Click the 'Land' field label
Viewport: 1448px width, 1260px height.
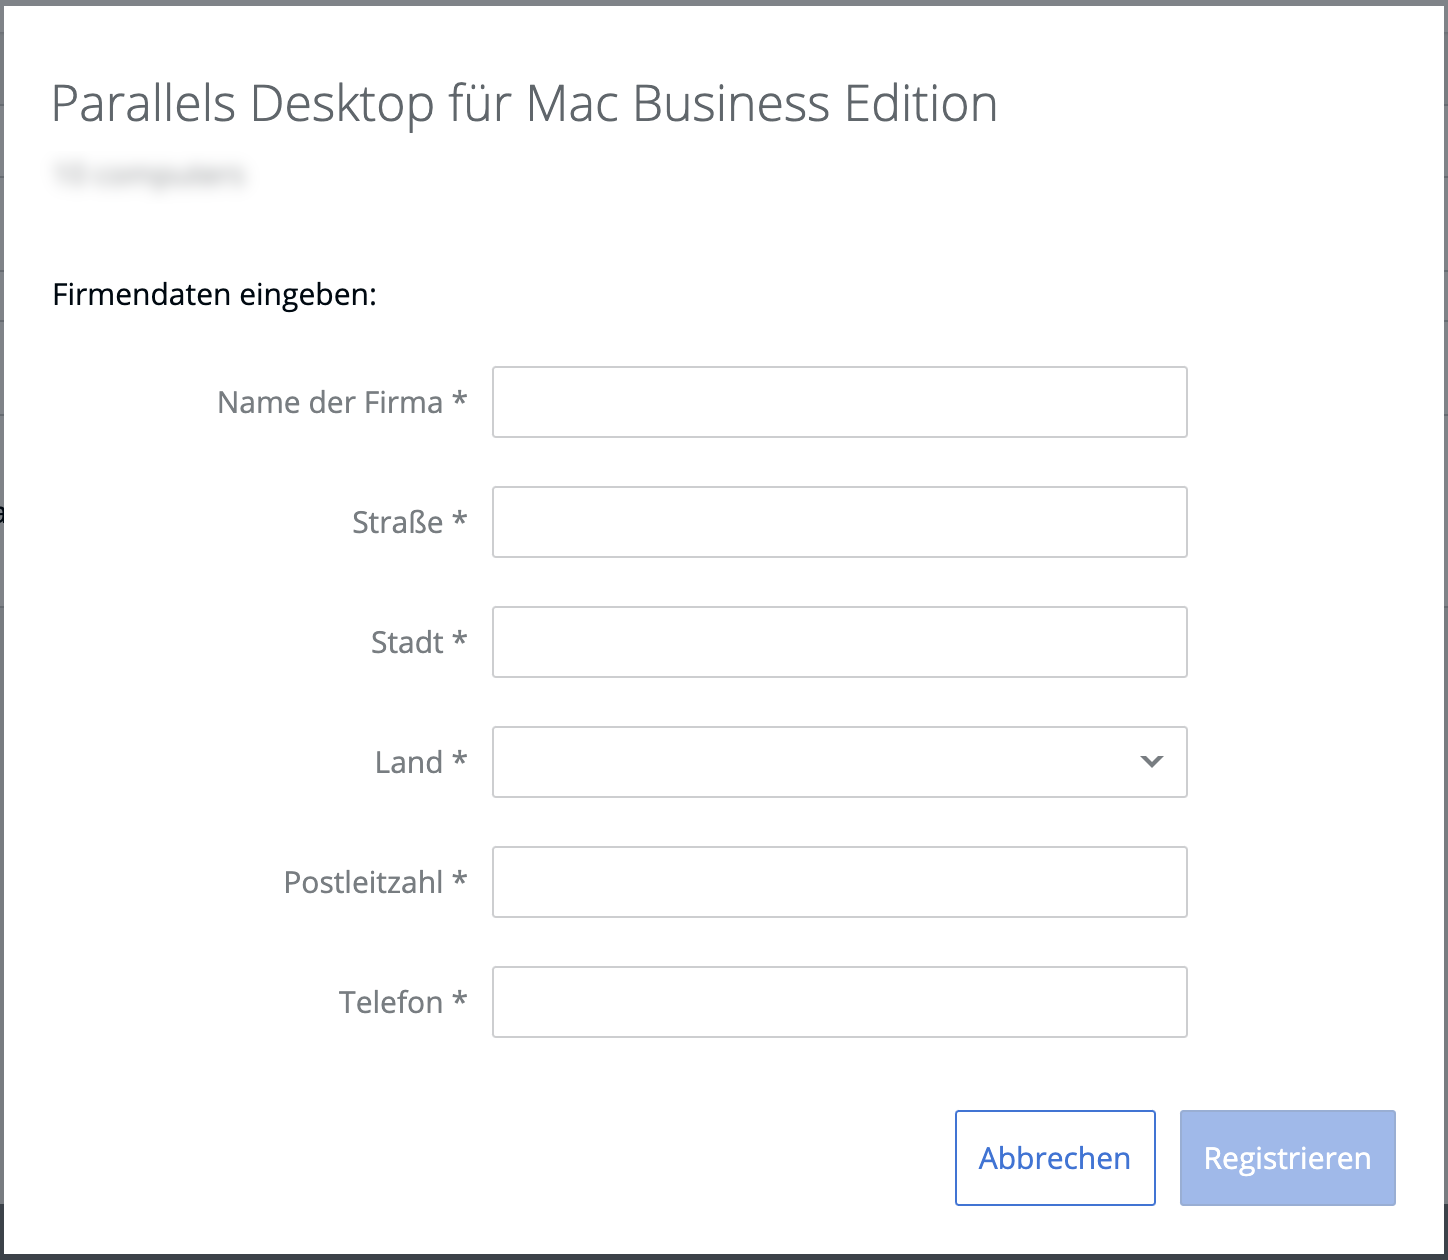[x=408, y=762]
